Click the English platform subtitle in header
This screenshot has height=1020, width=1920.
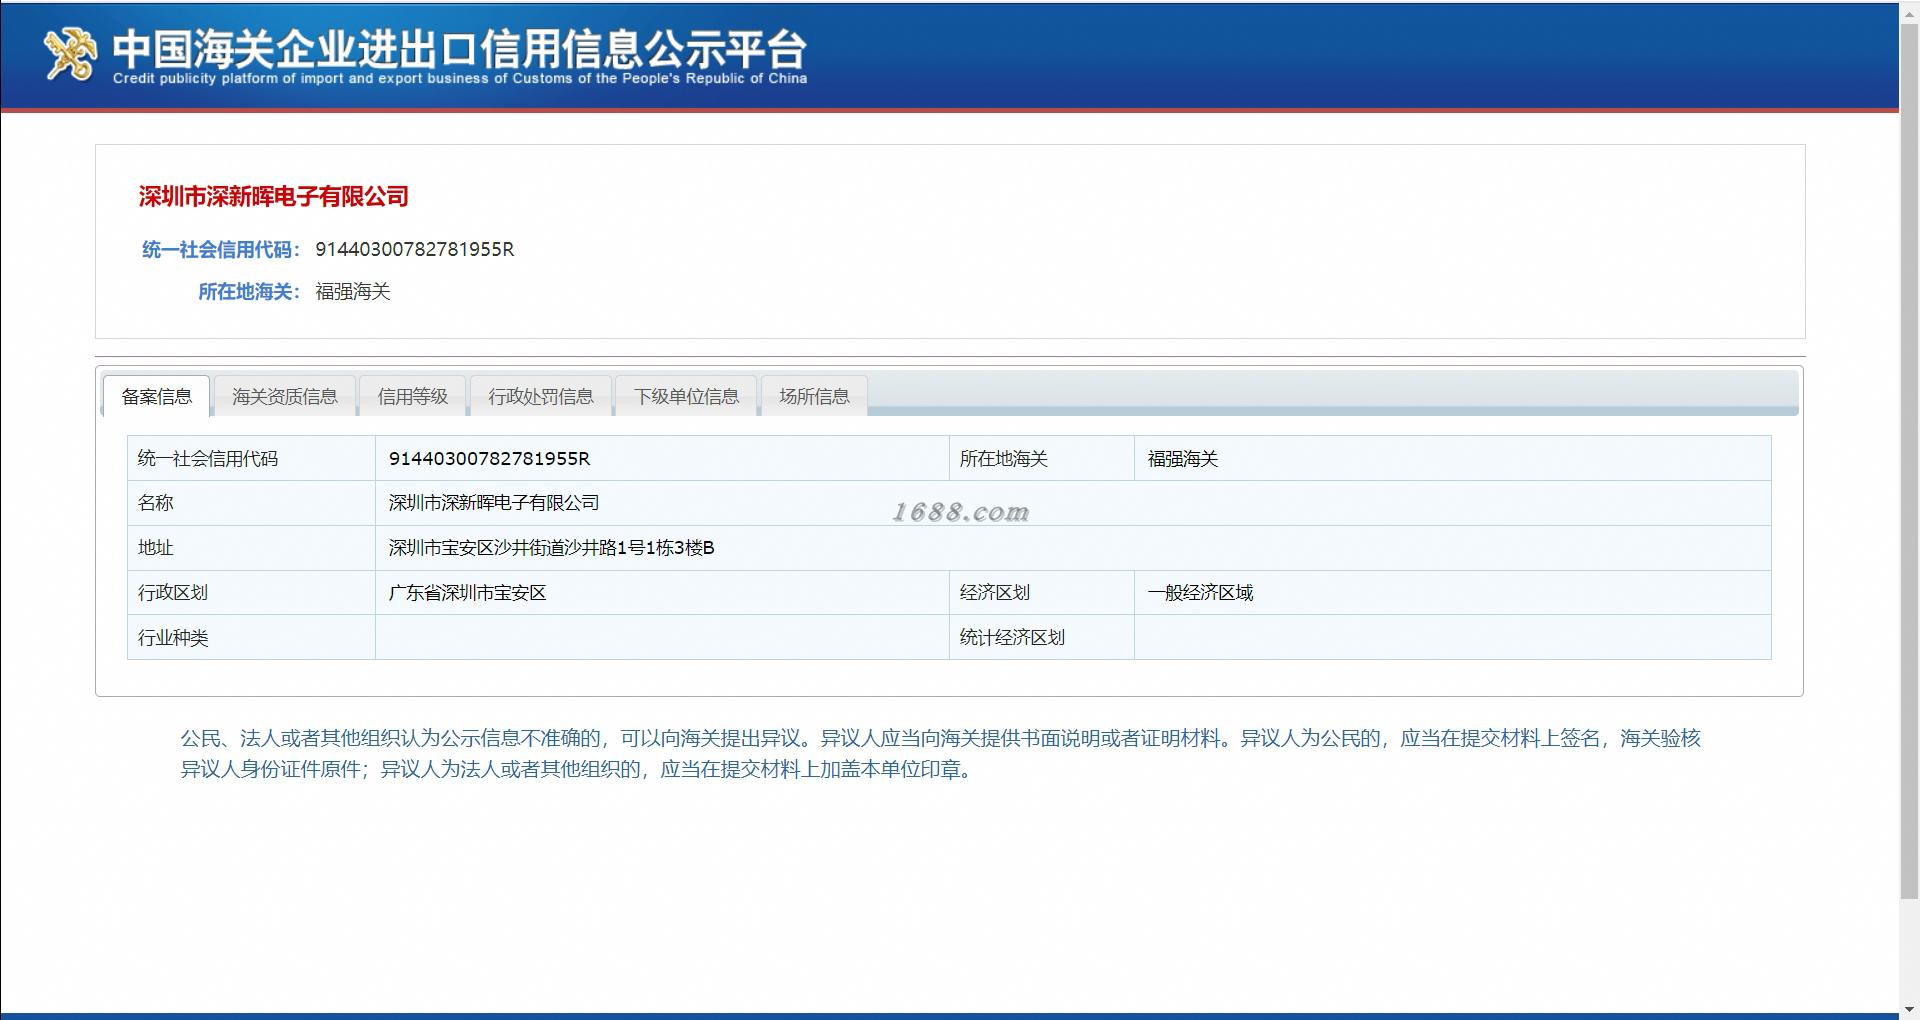pyautogui.click(x=460, y=78)
